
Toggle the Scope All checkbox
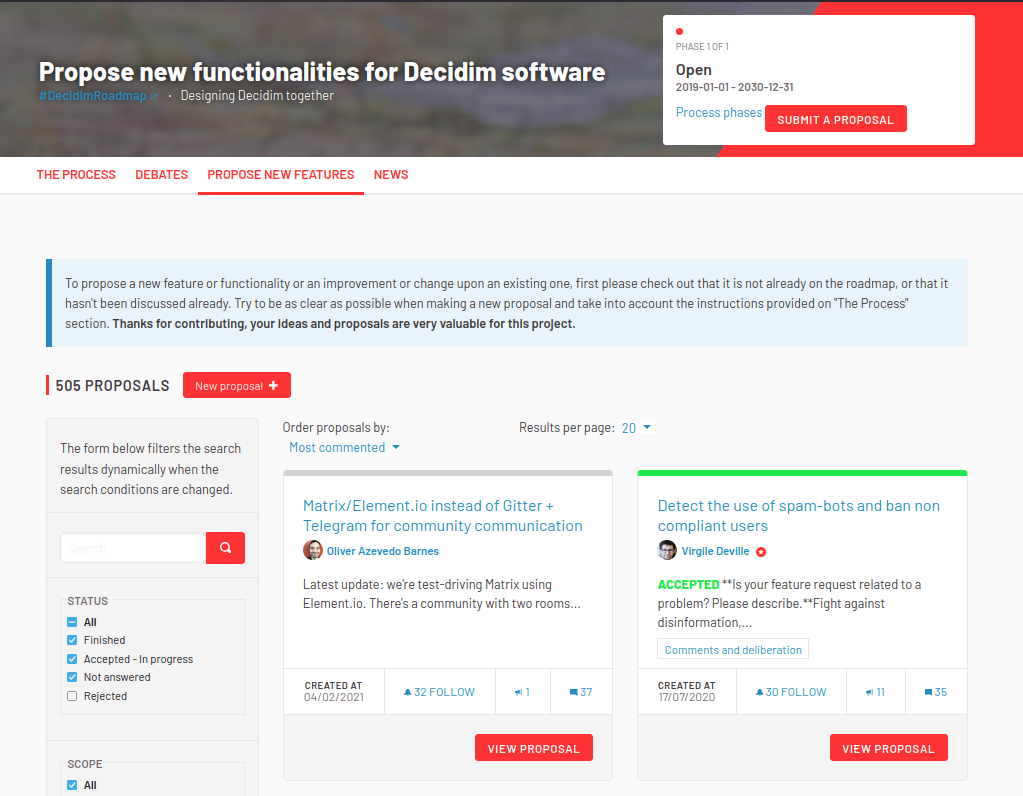coord(72,785)
